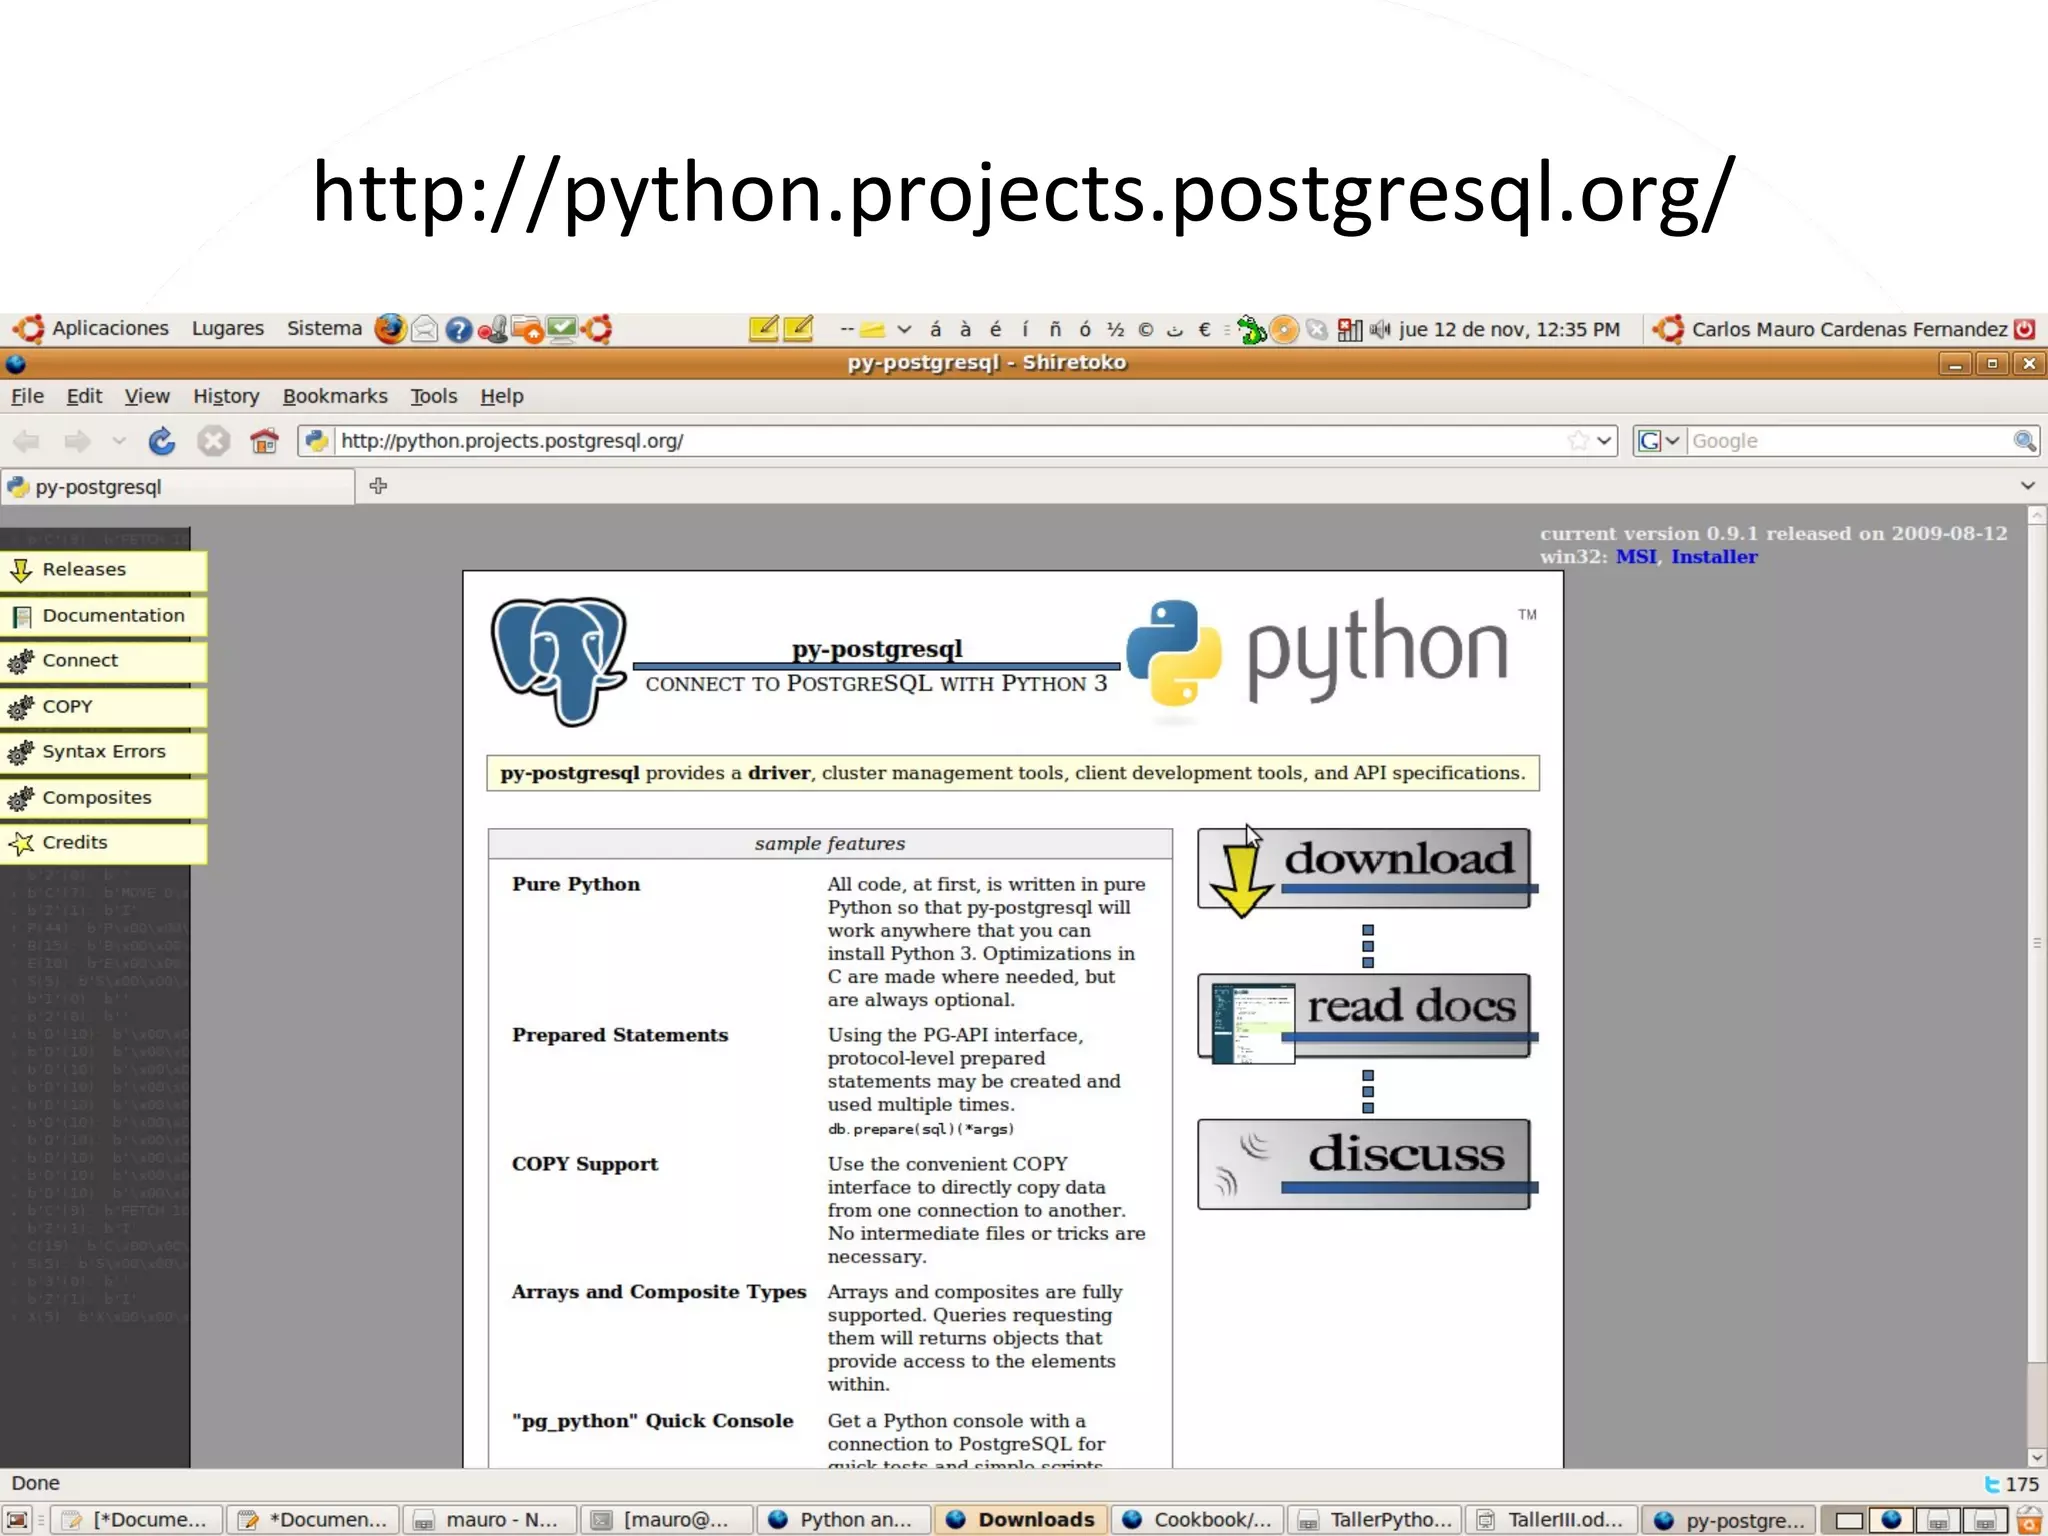Open the Tools menu
The width and height of the screenshot is (2048, 1536).
tap(433, 396)
